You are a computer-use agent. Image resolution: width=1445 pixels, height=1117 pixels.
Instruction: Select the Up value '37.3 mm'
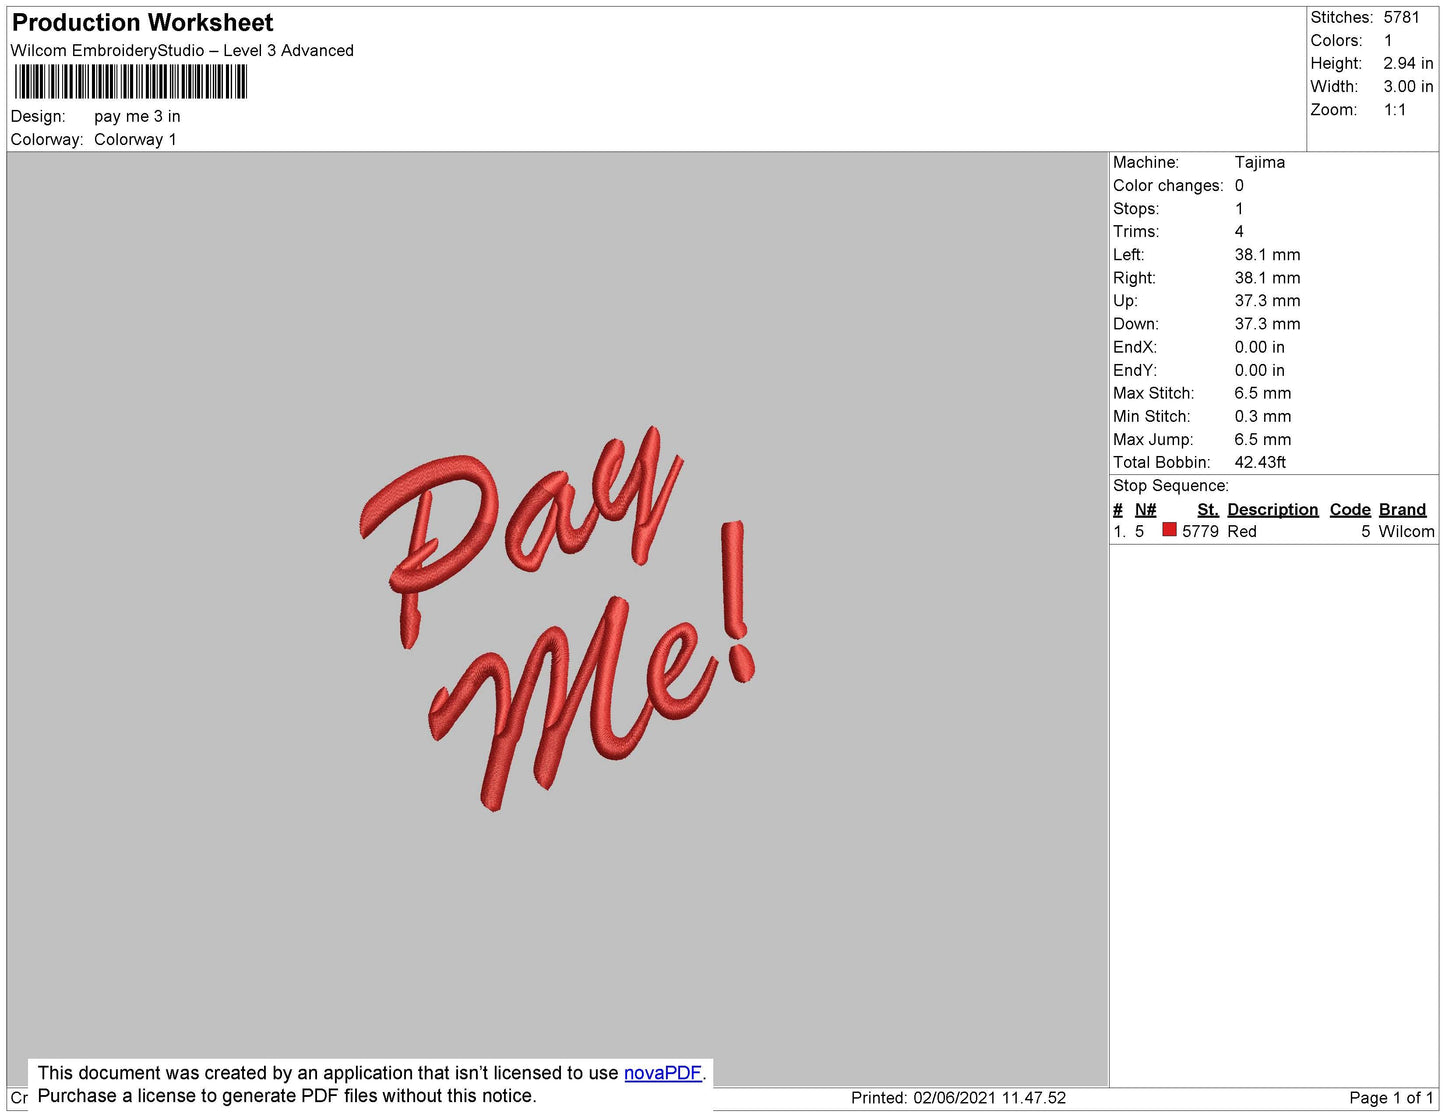coord(1267,301)
